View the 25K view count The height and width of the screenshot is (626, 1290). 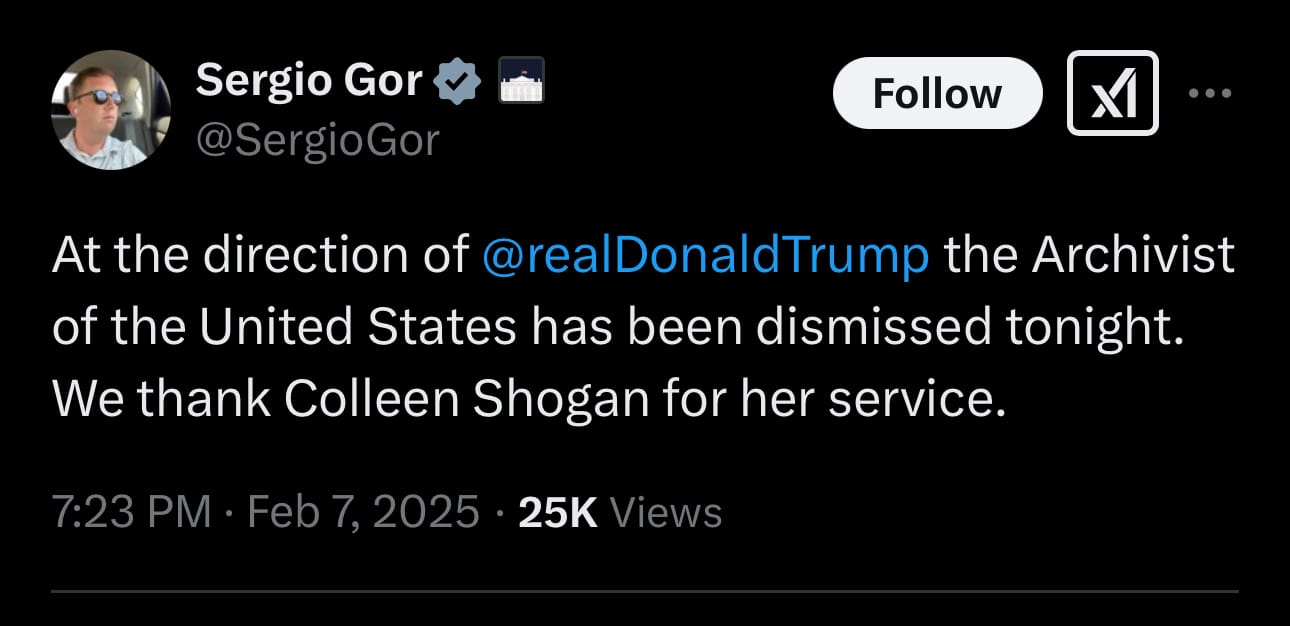[558, 512]
